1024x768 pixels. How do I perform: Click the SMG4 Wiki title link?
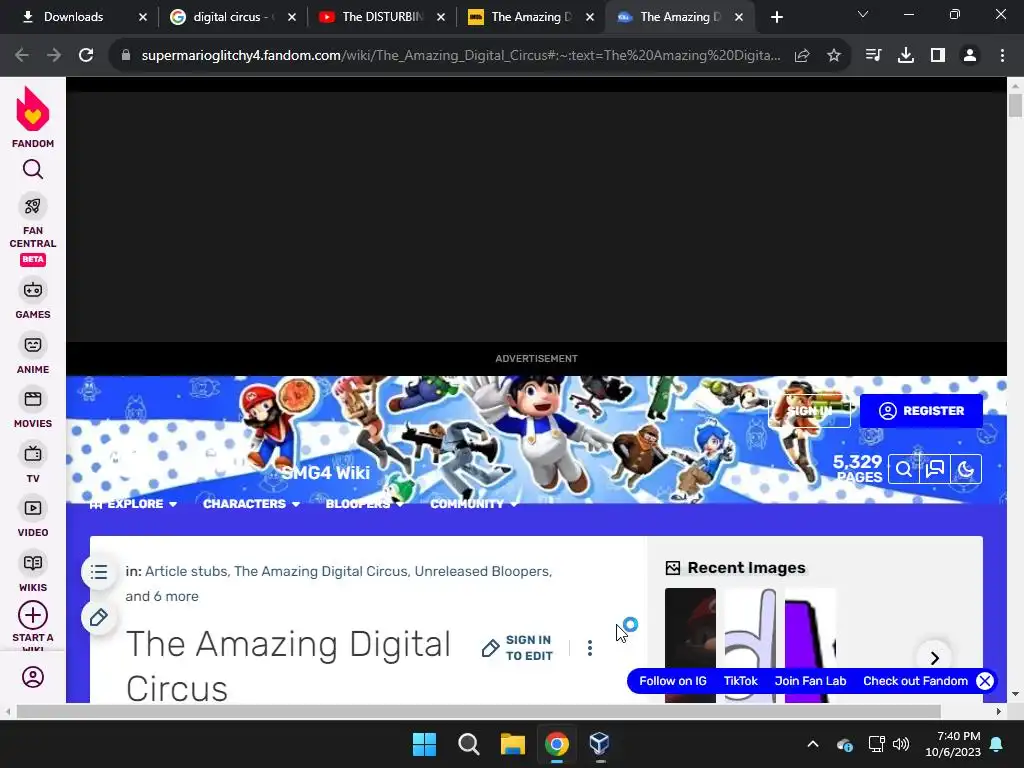pyautogui.click(x=325, y=473)
